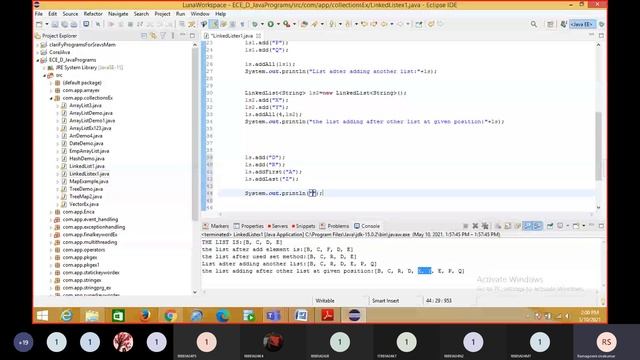
Task: Open LinkedList1.java in Project Explorer
Action: (x=87, y=166)
